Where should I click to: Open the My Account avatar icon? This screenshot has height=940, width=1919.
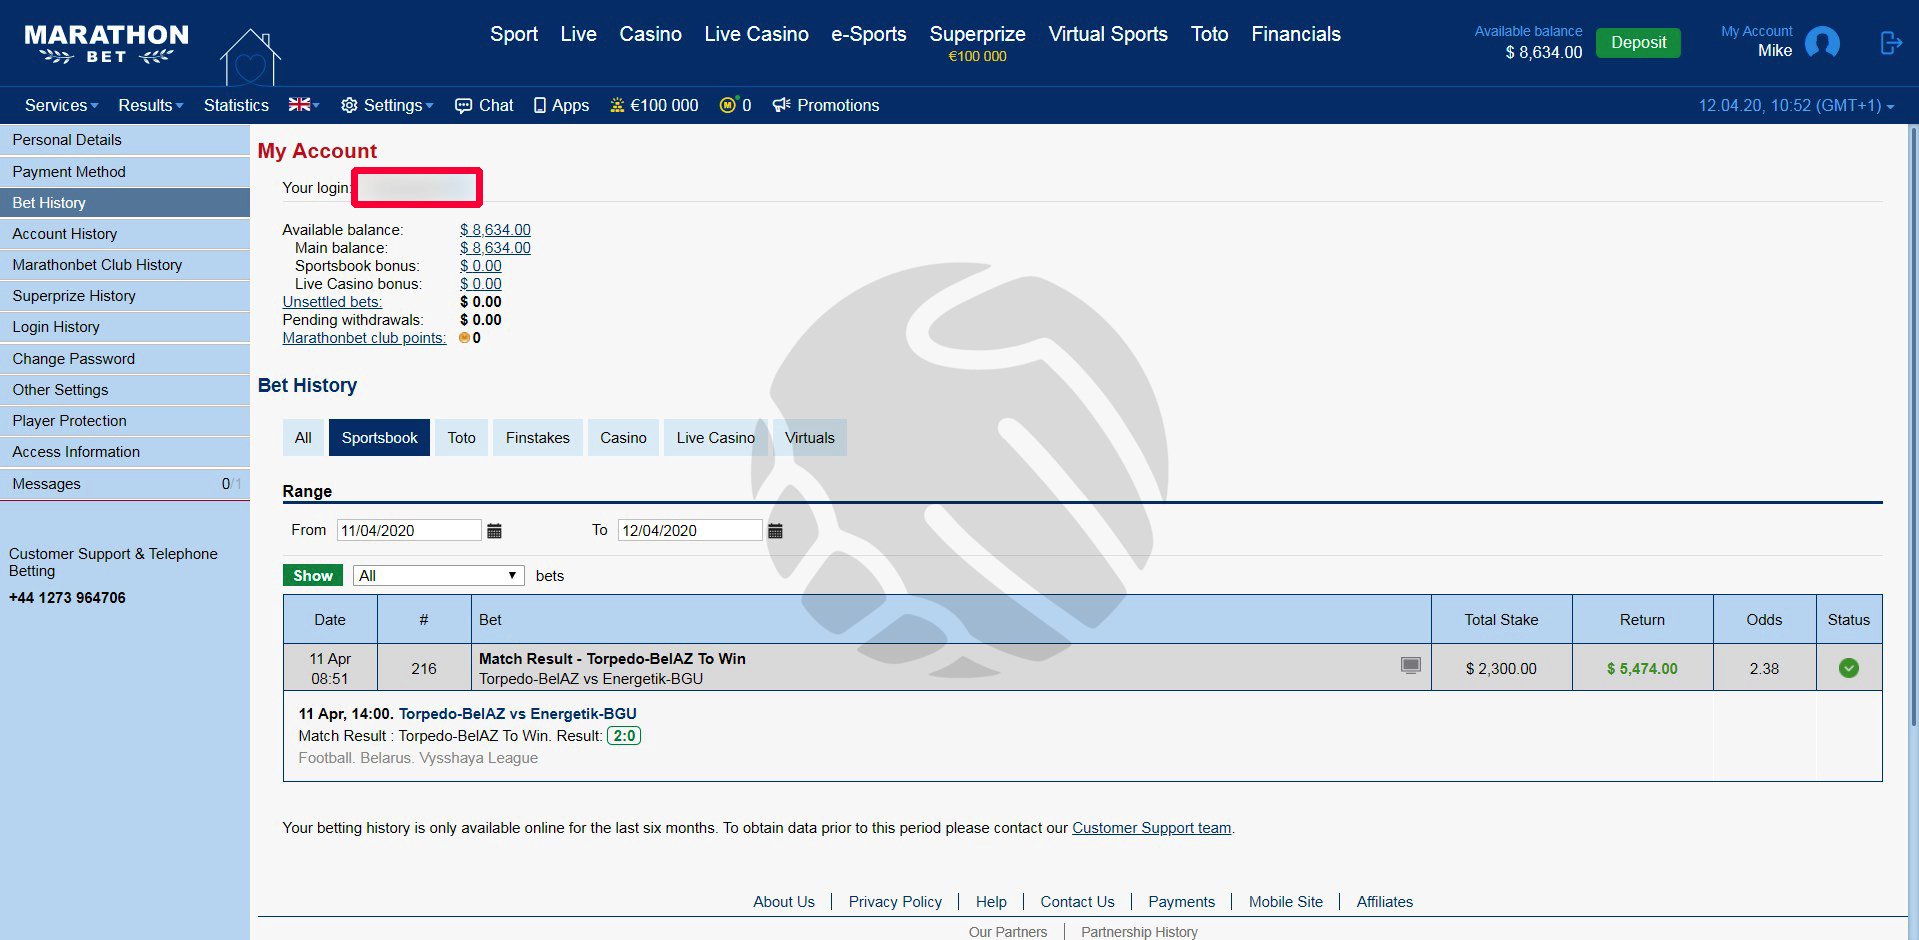[x=1822, y=43]
